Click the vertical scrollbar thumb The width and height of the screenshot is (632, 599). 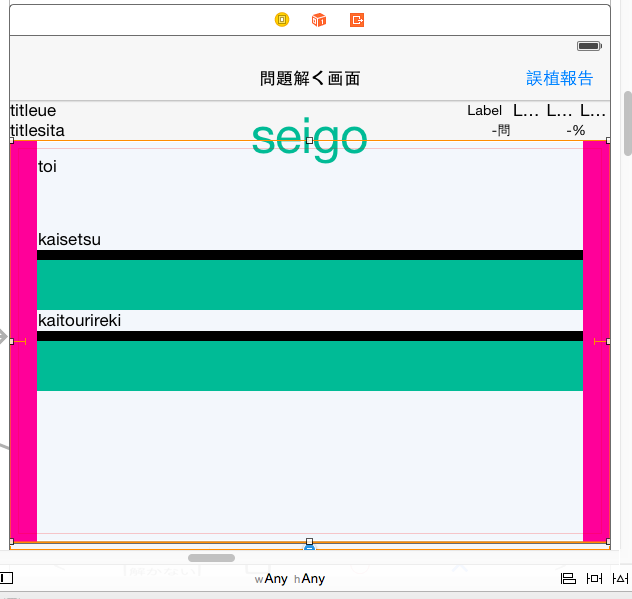pos(628,123)
